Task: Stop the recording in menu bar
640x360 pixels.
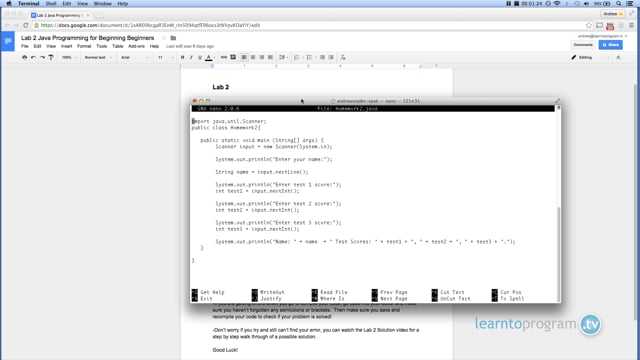Action: pyautogui.click(x=516, y=4)
